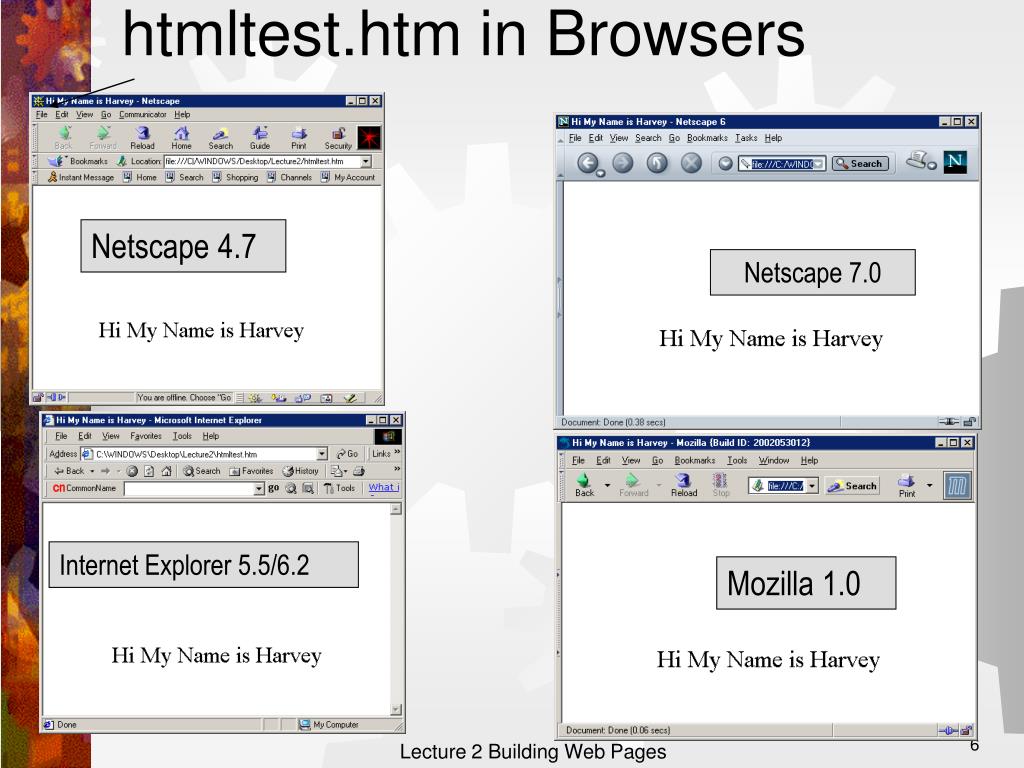
Task: Click Refresh icon in Internet Explorer toolbar
Action: click(149, 471)
